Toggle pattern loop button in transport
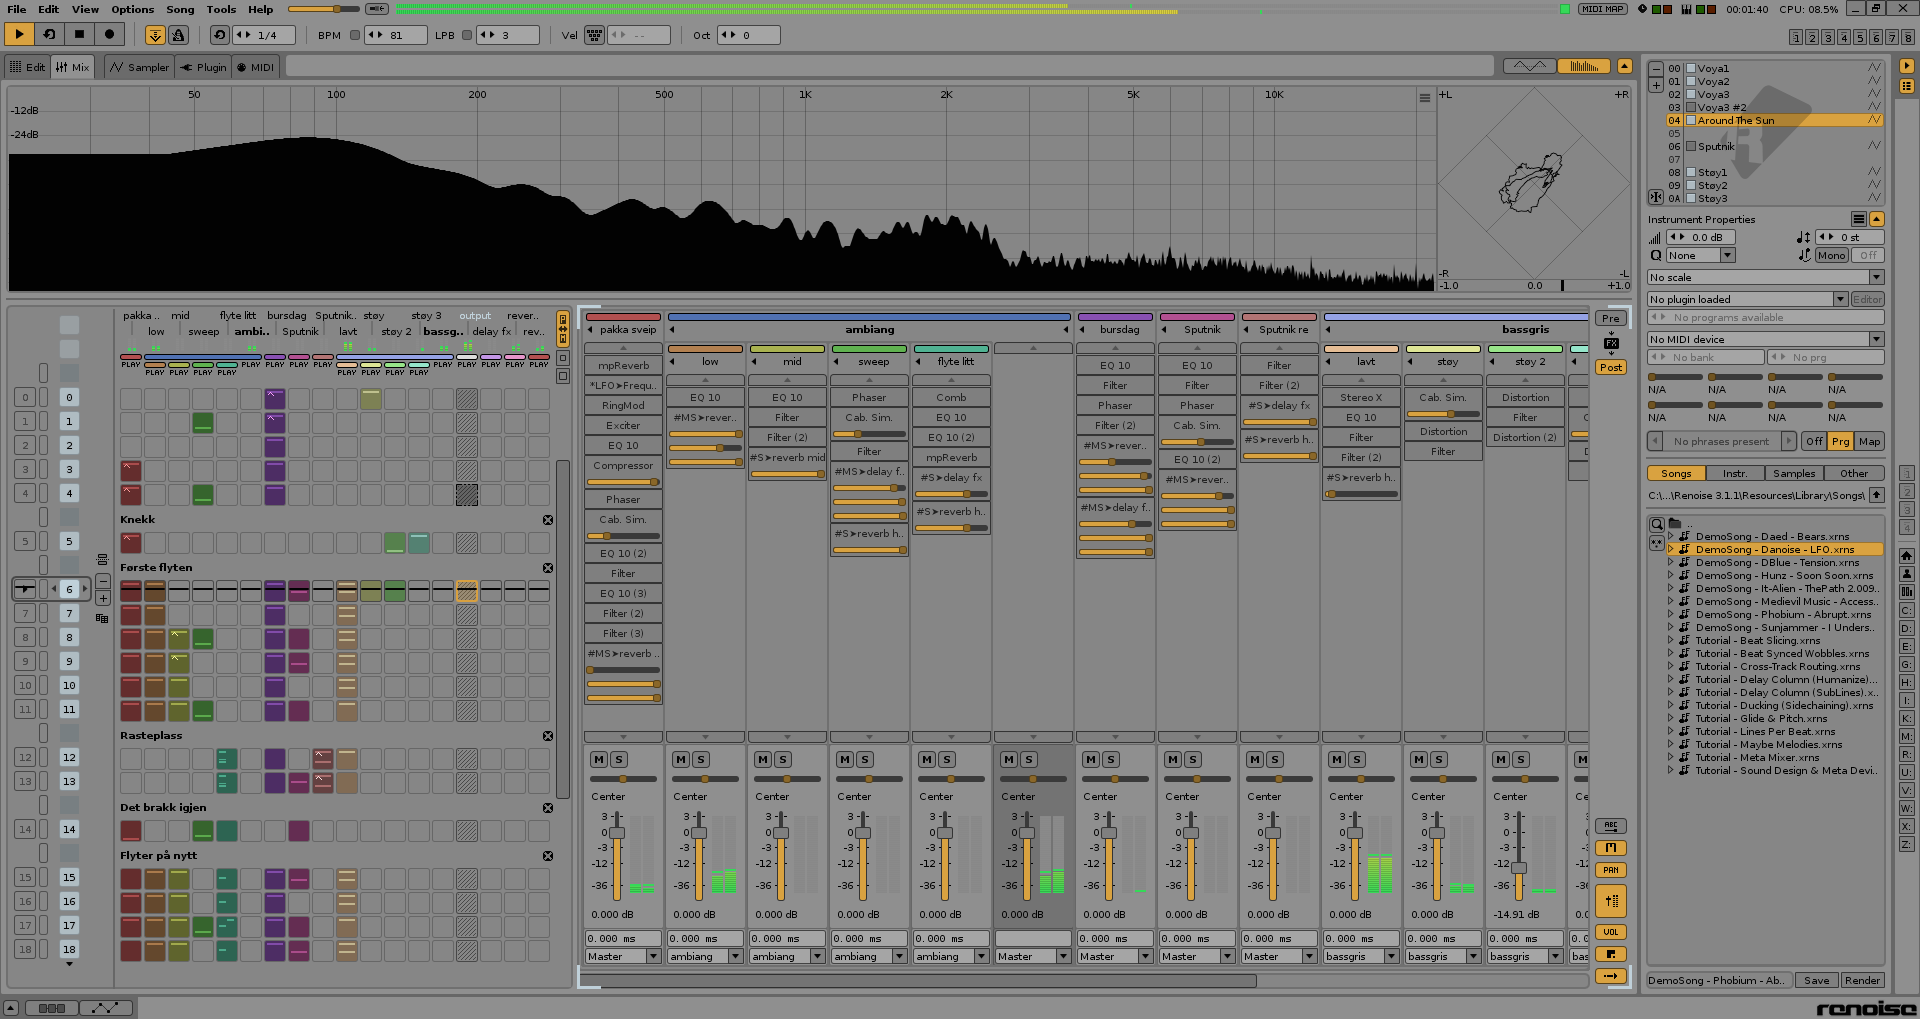The image size is (1920, 1019). click(49, 35)
